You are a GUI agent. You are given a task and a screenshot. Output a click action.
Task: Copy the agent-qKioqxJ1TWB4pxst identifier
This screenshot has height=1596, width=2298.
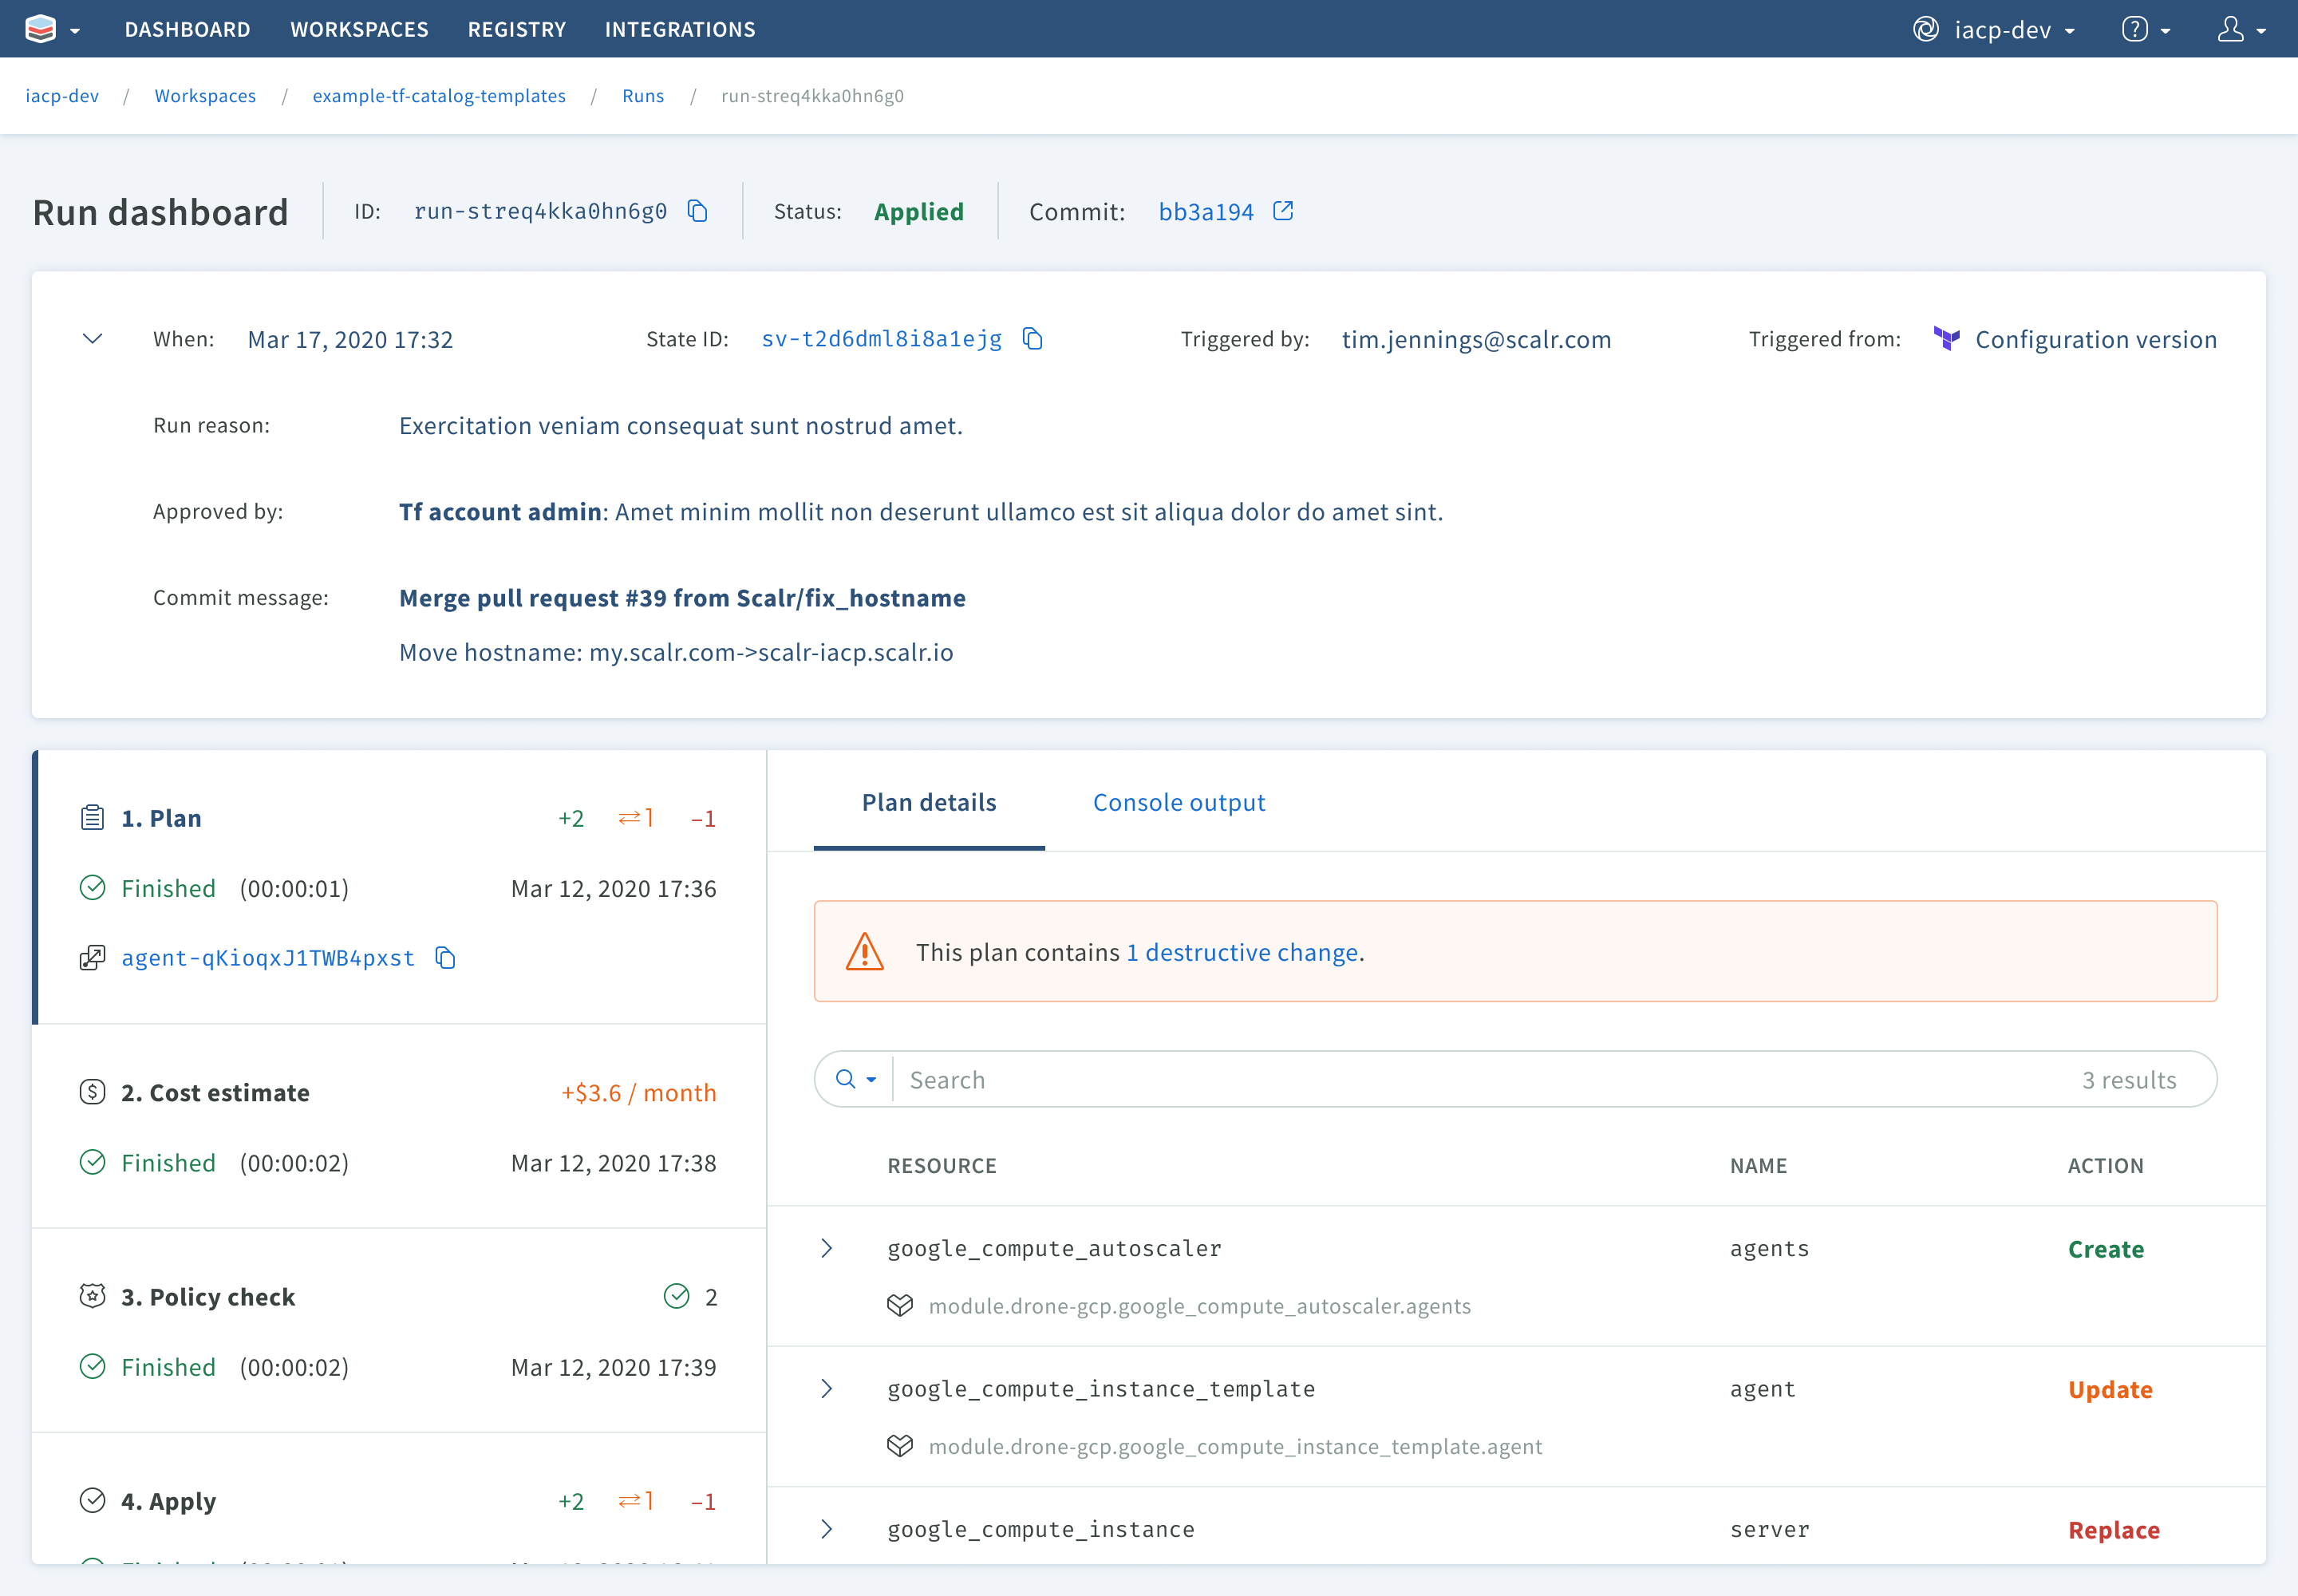click(445, 957)
